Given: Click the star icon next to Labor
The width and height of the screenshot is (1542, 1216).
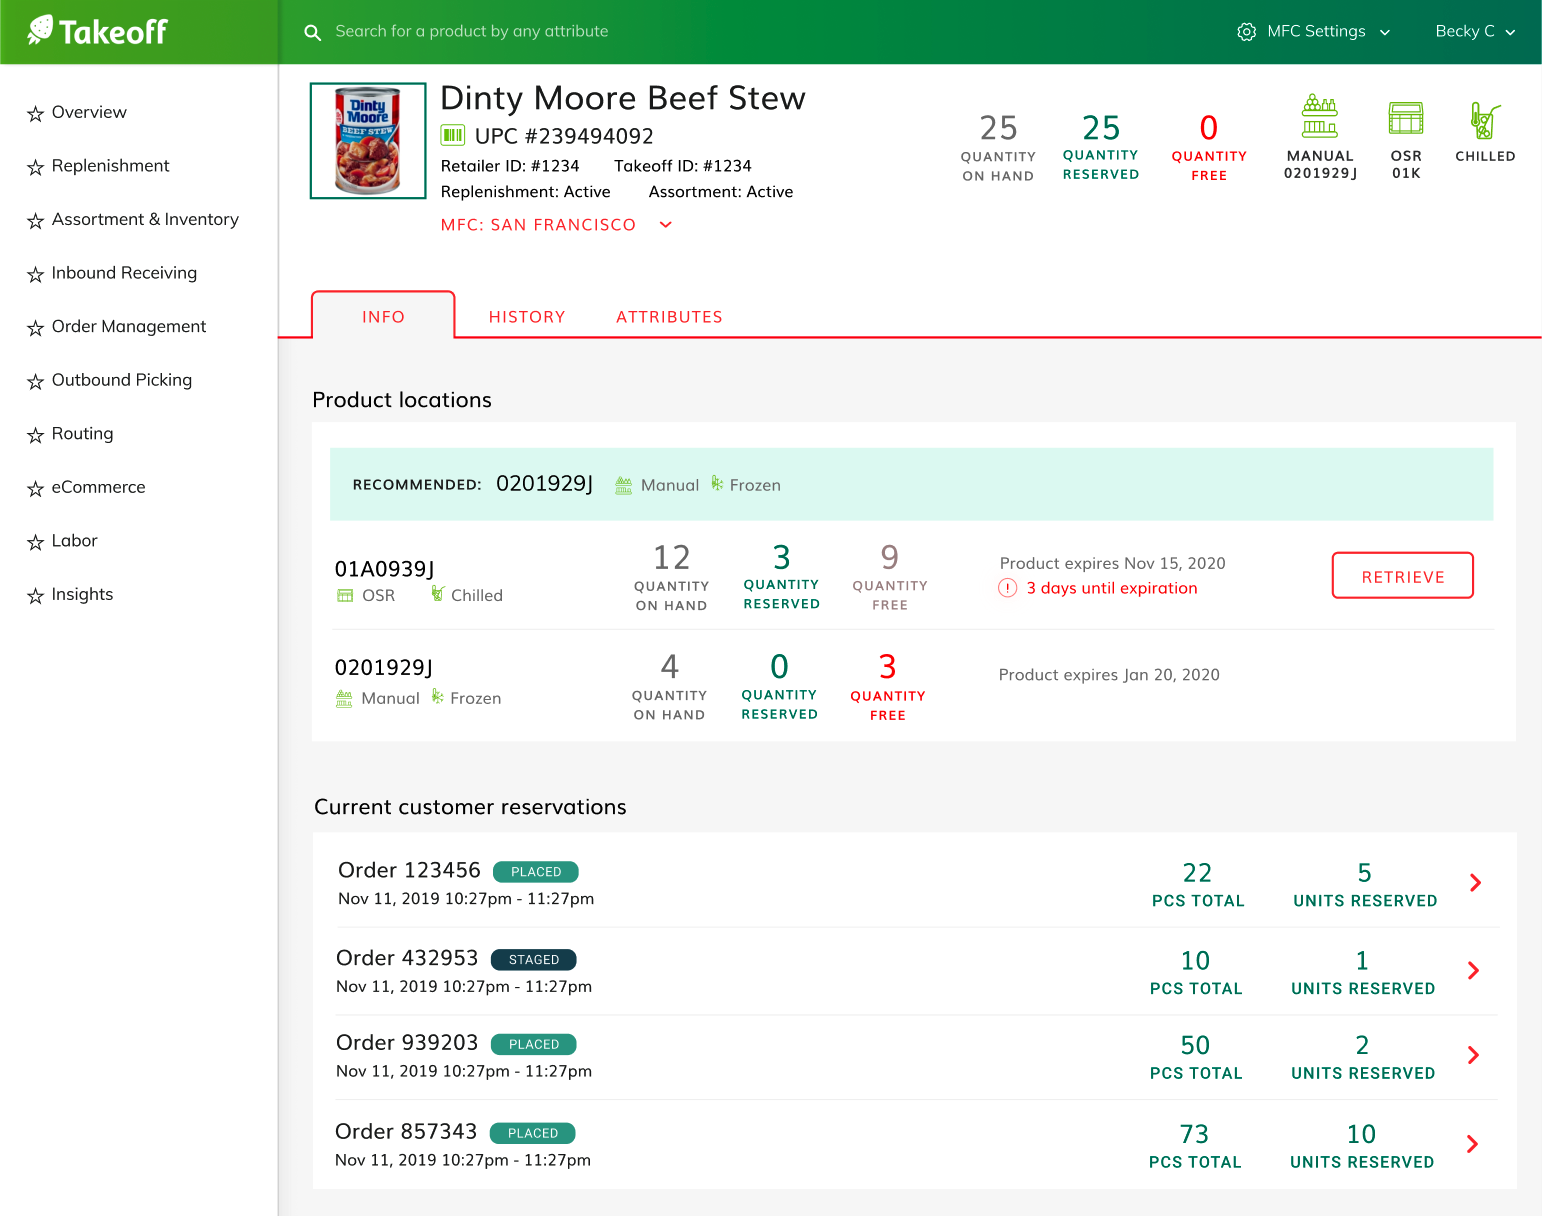Looking at the screenshot, I should 36,542.
